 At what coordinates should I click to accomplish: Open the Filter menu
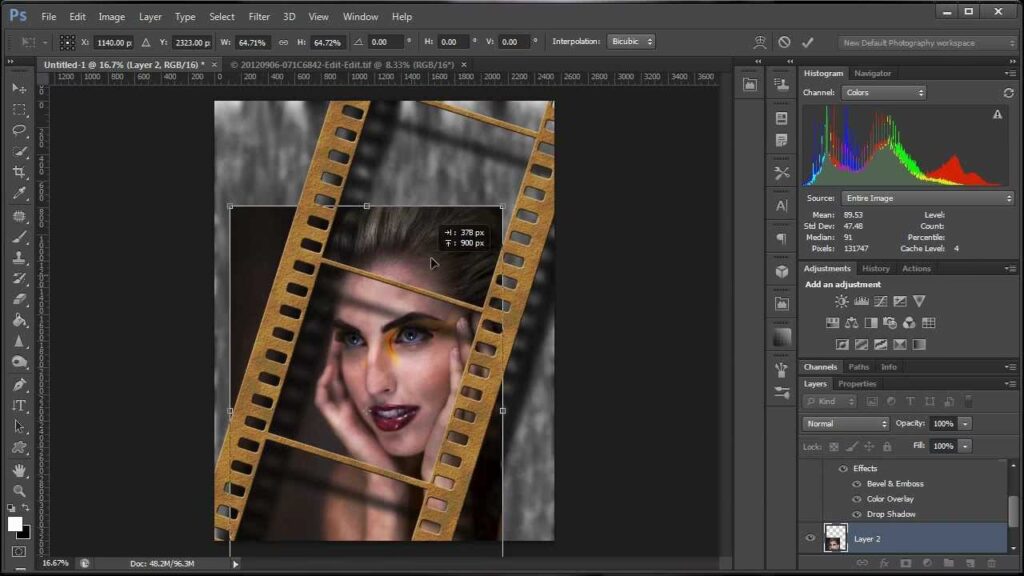[x=259, y=17]
